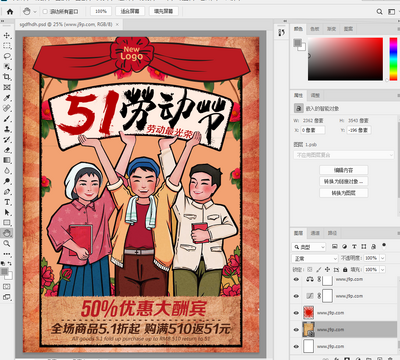
Task: Select the Pen tool
Action: pos(7,192)
